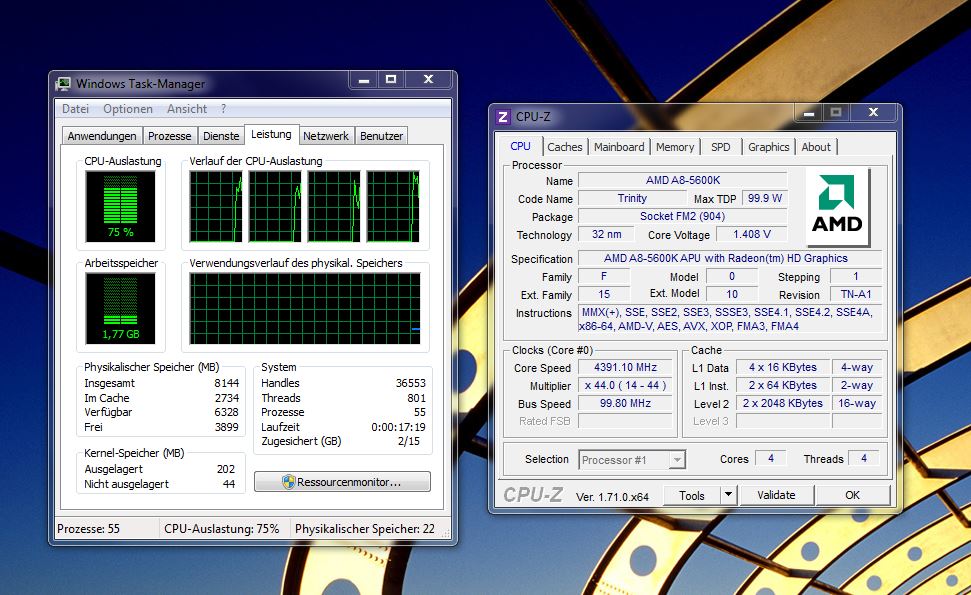Click the Socket FM2 (904) package value
Screen dimensions: 971x595
(x=682, y=216)
